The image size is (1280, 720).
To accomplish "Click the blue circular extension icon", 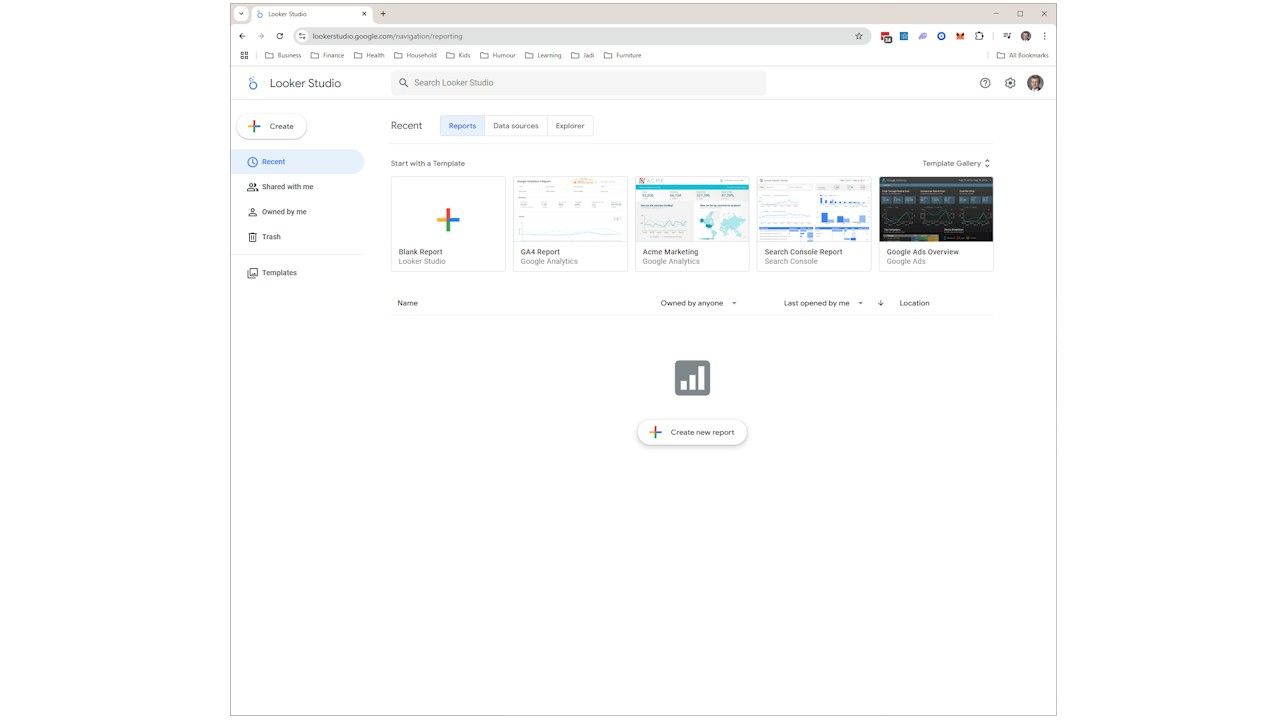I will click(x=941, y=36).
